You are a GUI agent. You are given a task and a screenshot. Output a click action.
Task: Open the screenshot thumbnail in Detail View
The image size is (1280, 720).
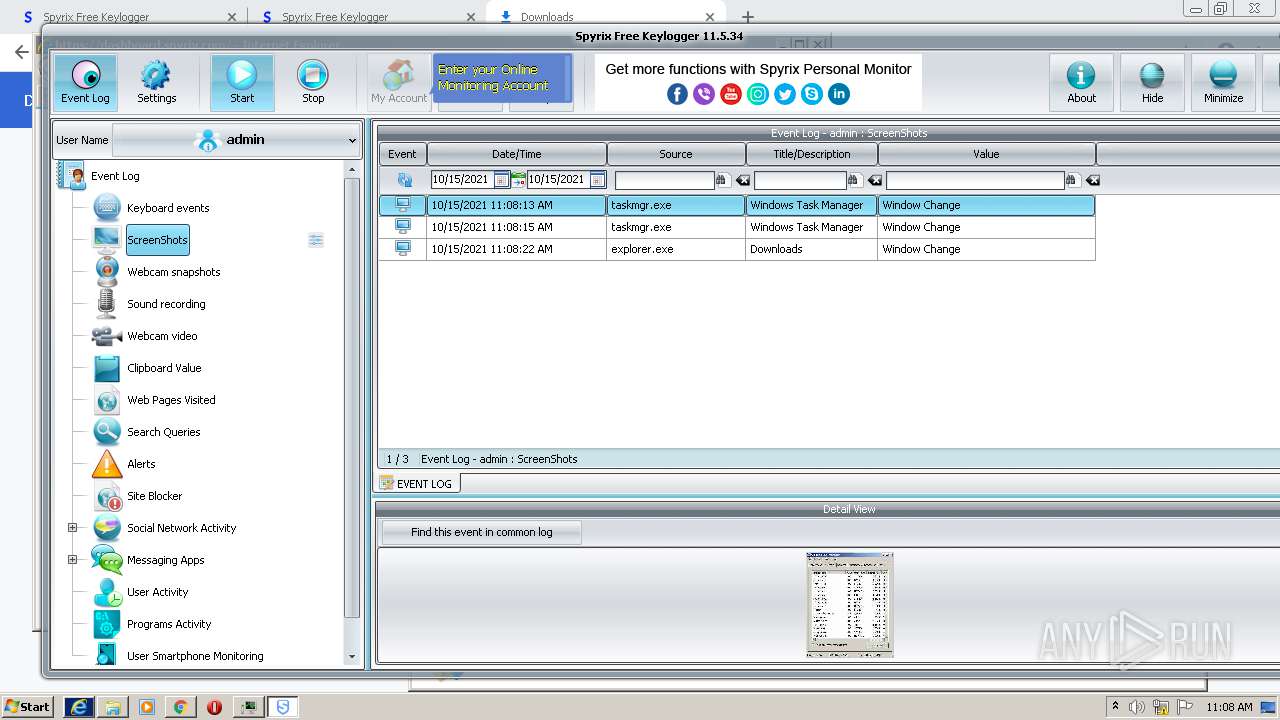[849, 604]
